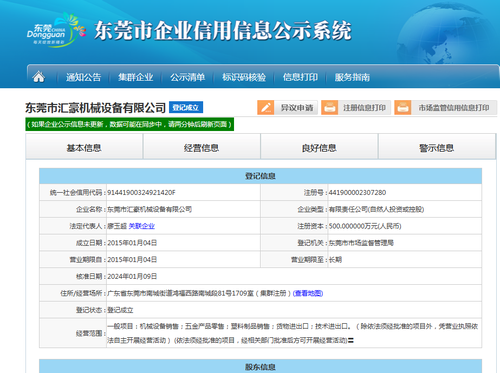Click the 关联企业 link
The height and width of the screenshot is (373, 500).
142,226
